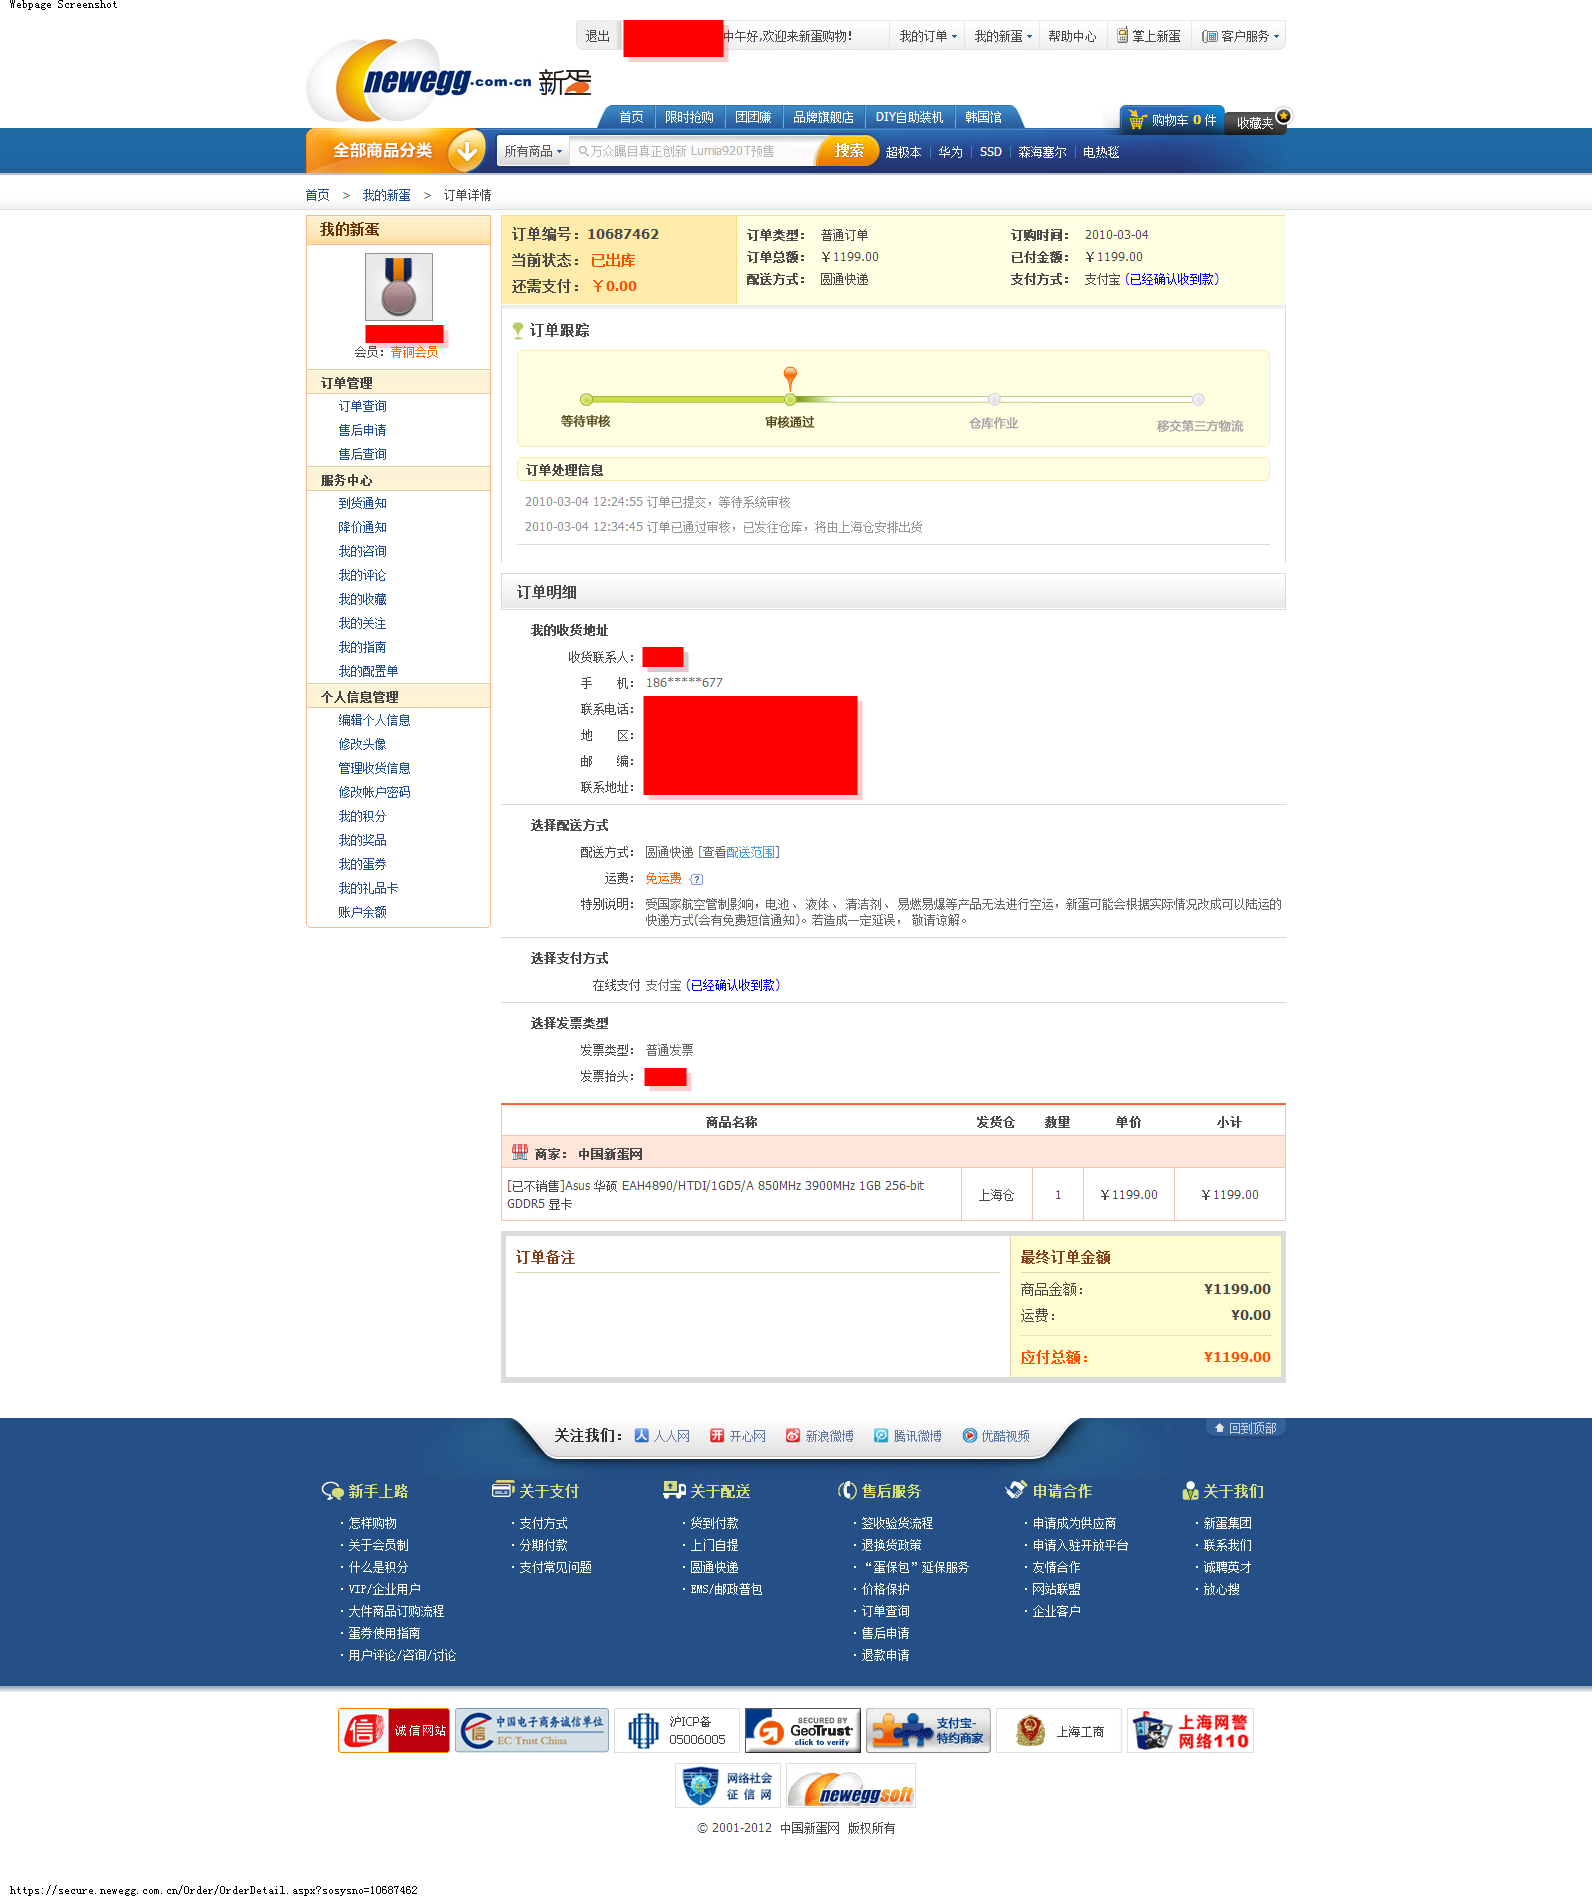Click the 查看配送范围 link

(x=751, y=853)
